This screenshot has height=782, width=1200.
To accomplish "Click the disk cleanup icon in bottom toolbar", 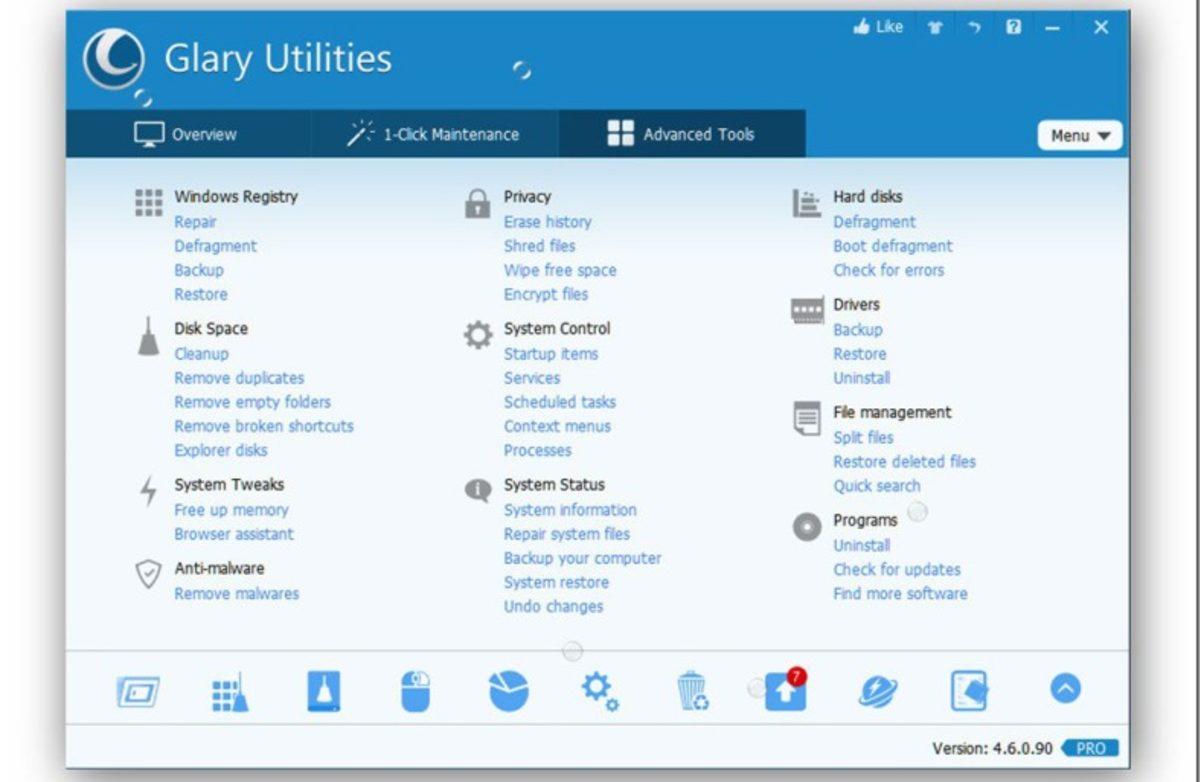I will coord(323,691).
